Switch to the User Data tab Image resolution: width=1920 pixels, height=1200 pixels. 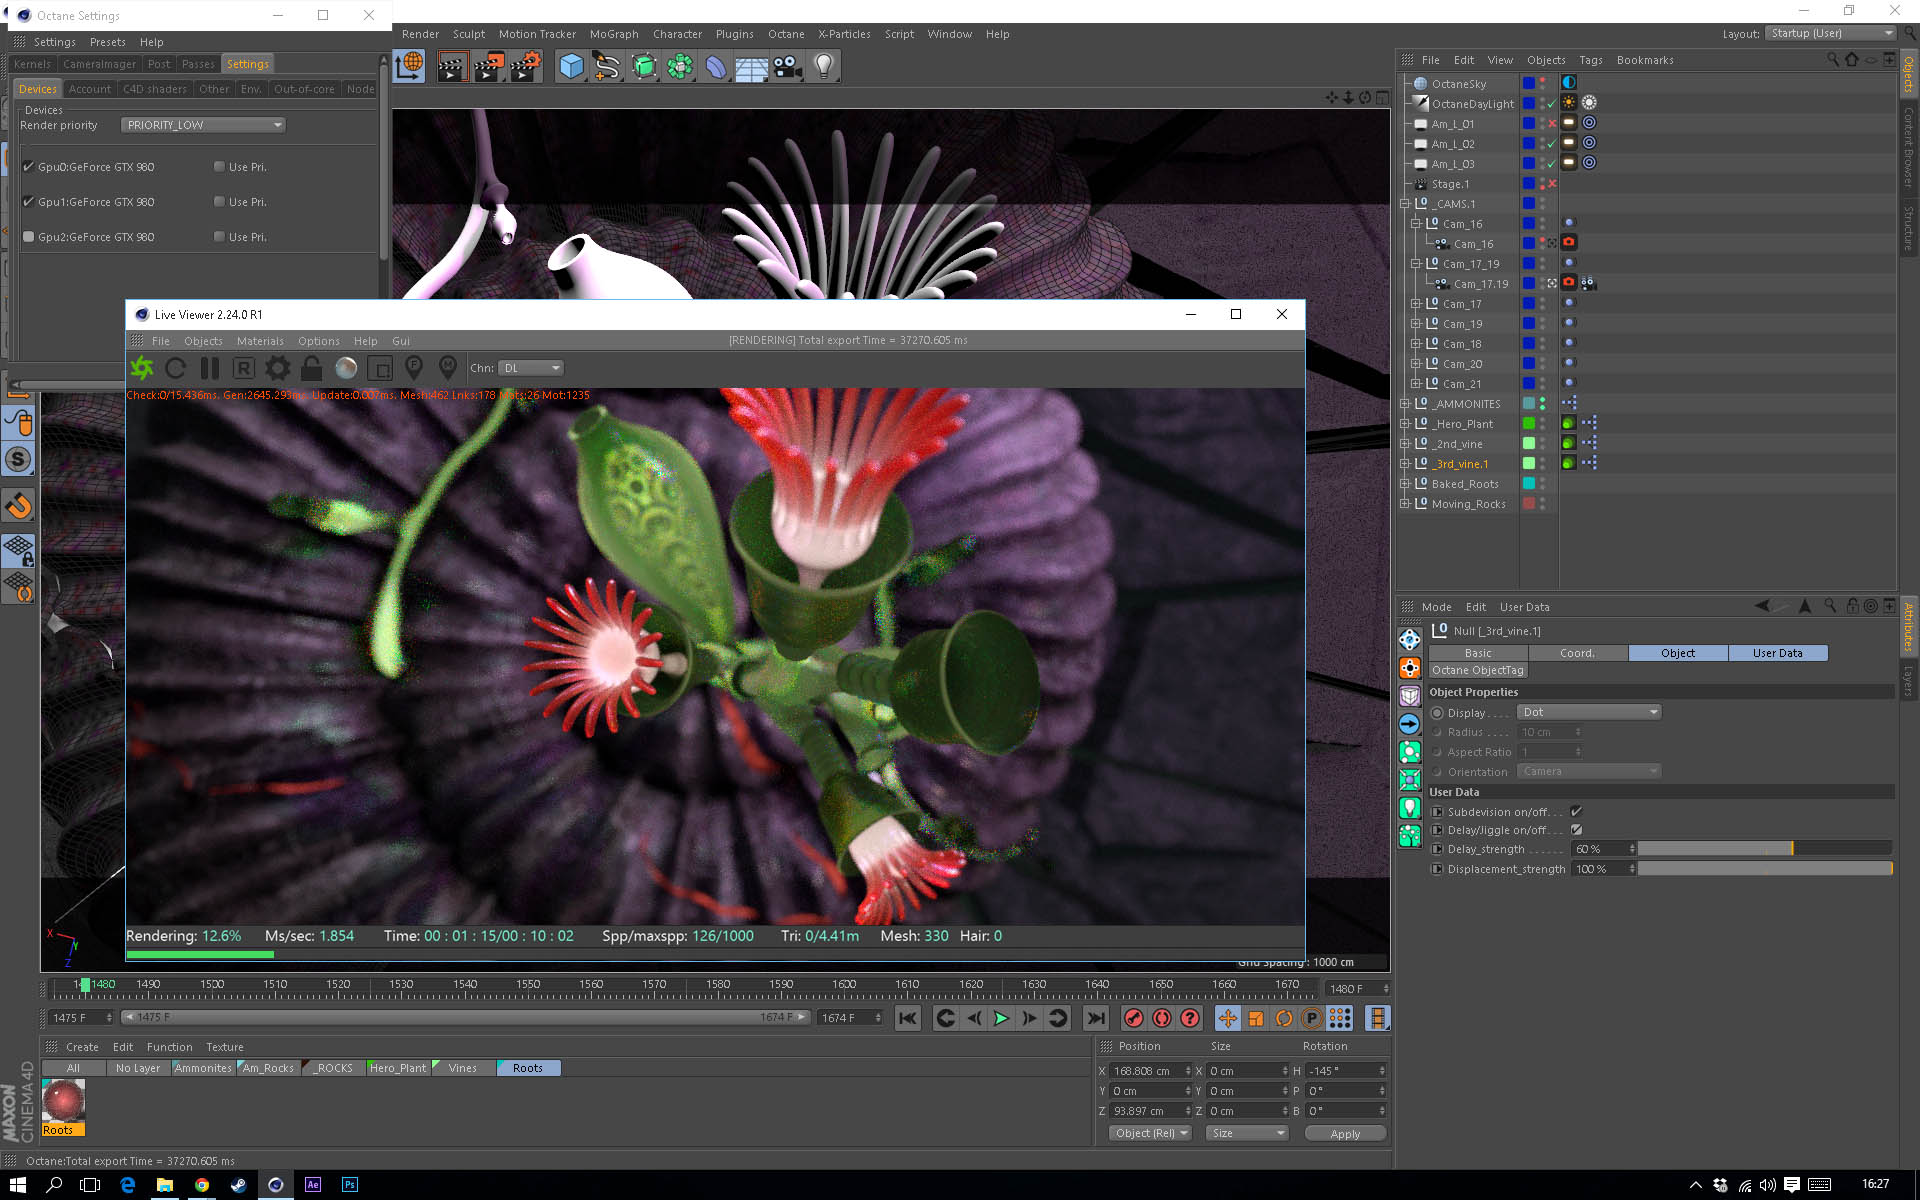[x=1777, y=653]
